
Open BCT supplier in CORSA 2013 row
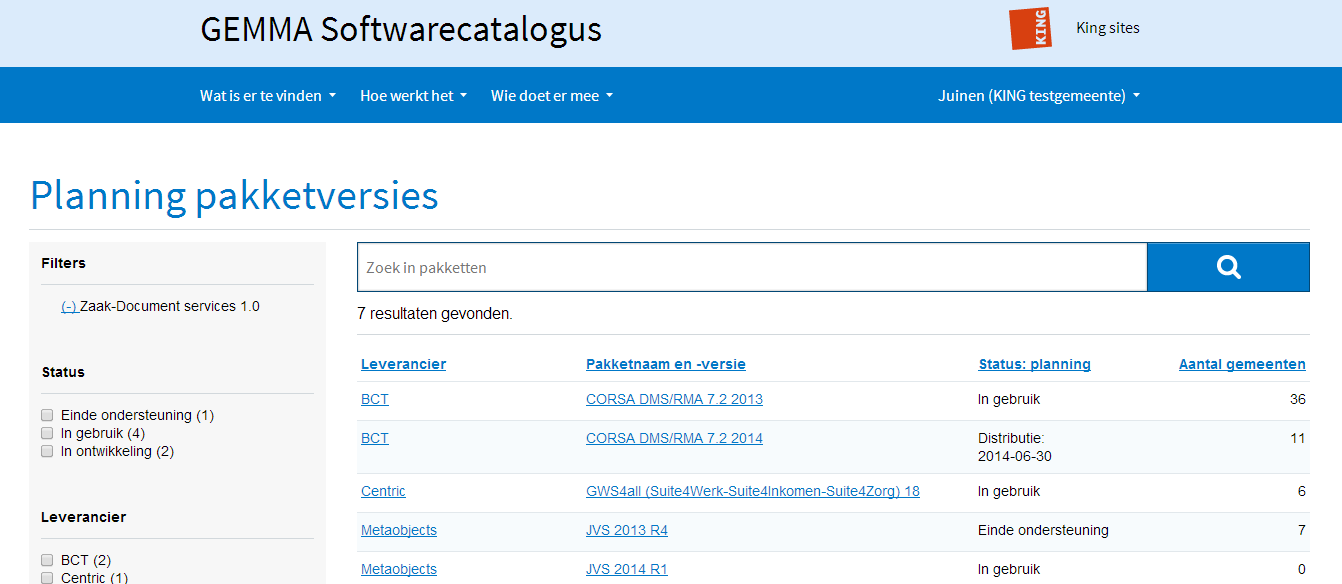point(375,399)
